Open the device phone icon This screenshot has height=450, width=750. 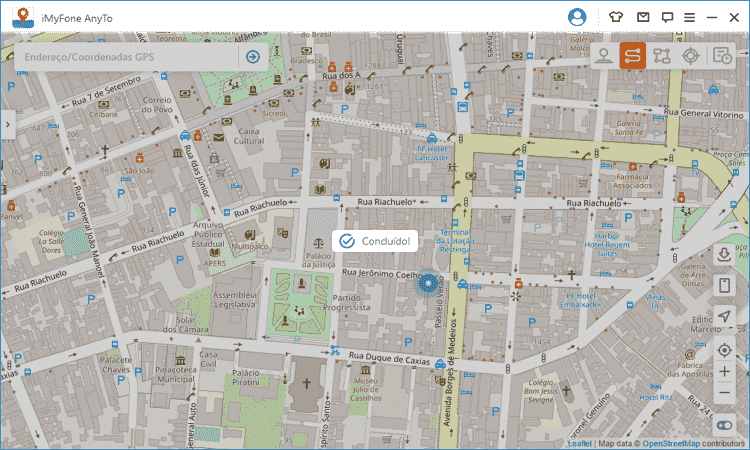724,285
